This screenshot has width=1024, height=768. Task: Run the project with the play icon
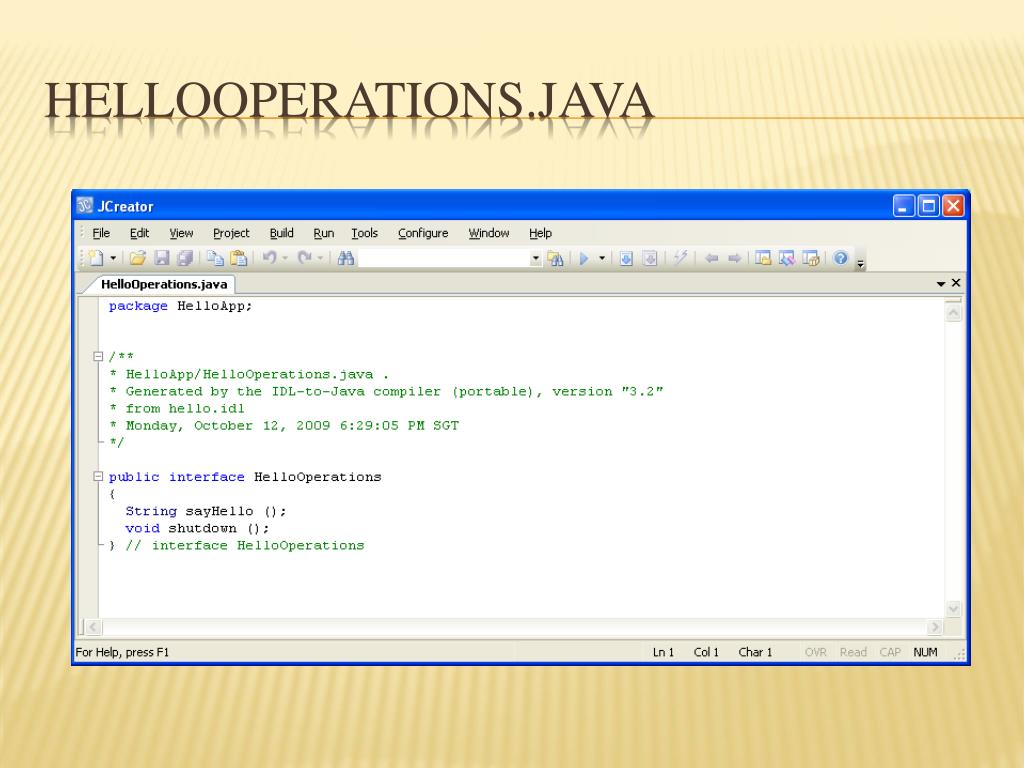click(584, 258)
